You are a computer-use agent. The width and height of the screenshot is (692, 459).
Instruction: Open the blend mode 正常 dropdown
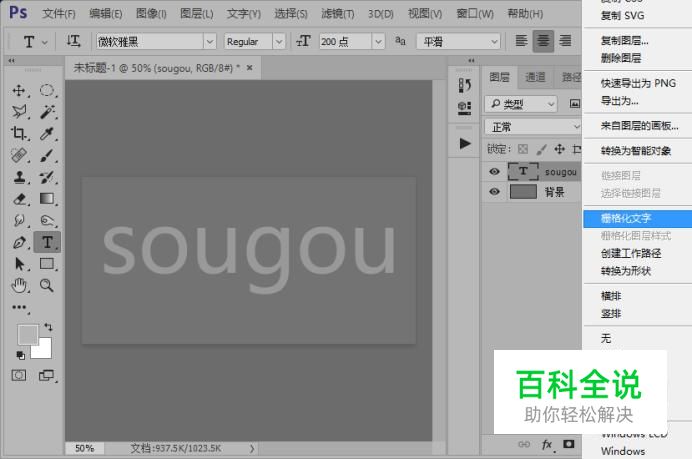(533, 127)
